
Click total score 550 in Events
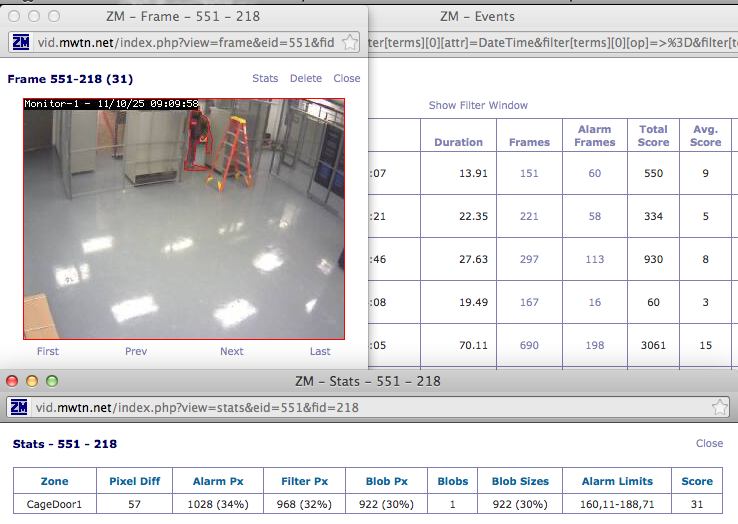[653, 173]
